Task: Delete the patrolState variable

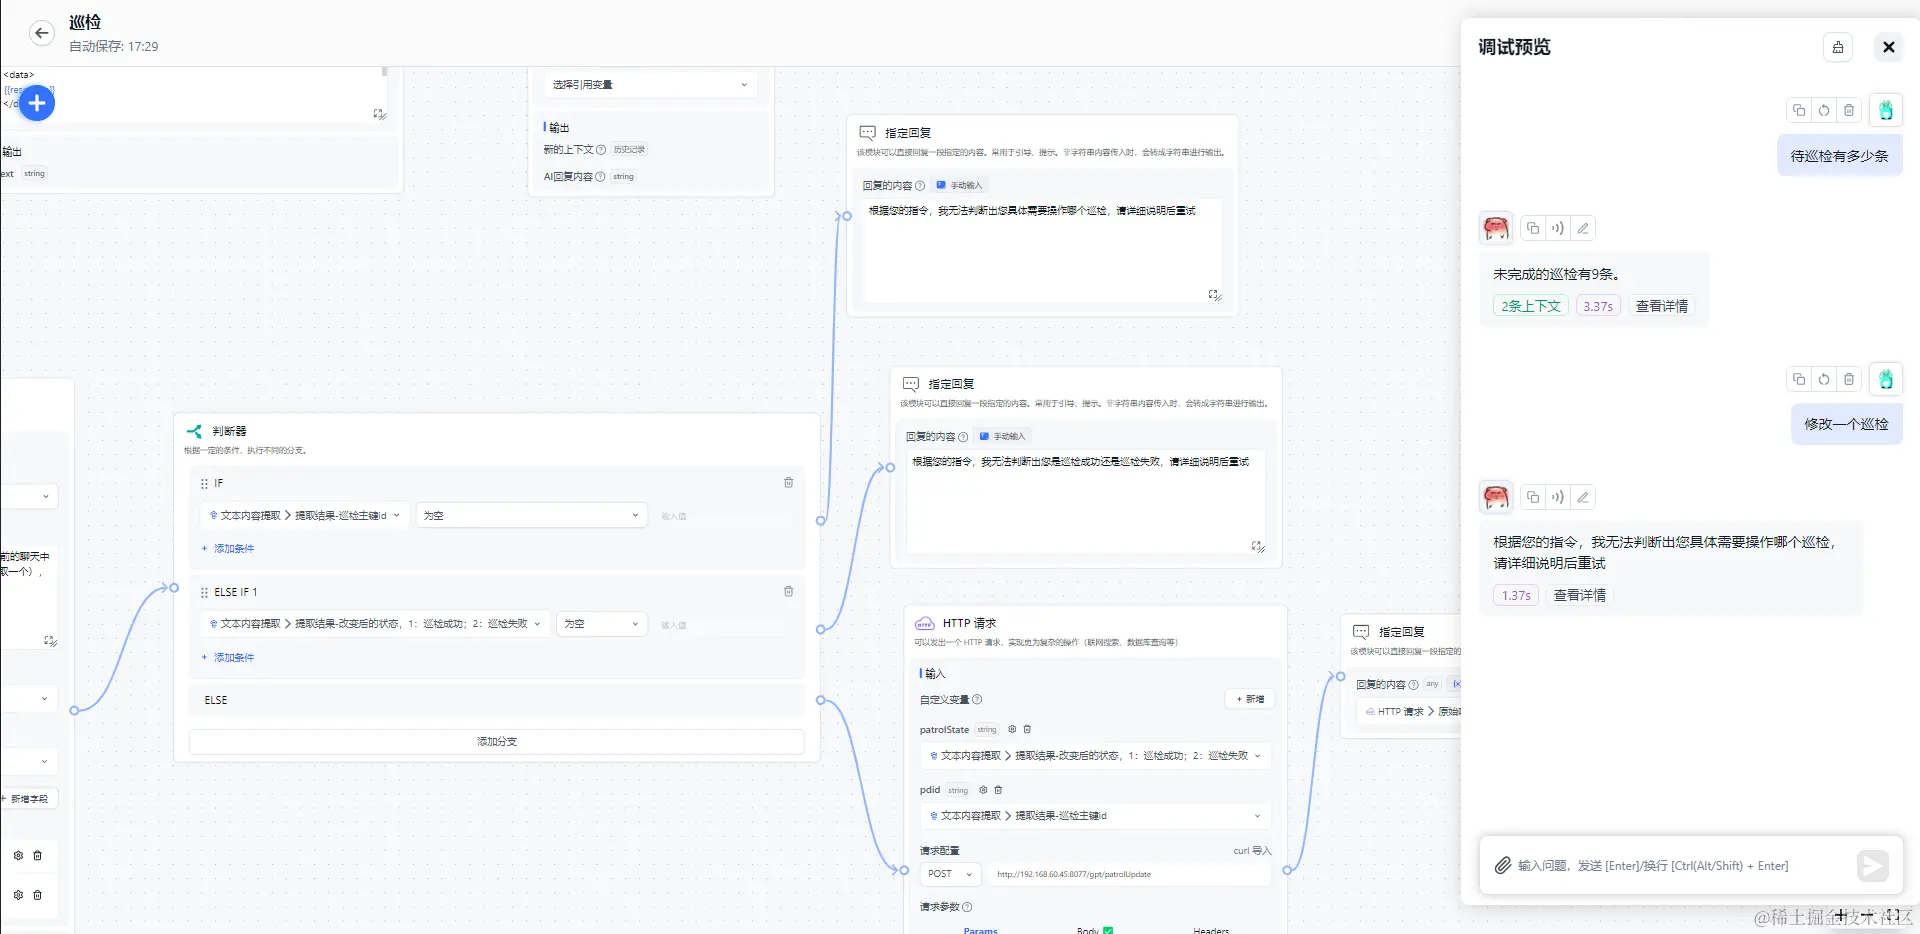Action: (1027, 730)
